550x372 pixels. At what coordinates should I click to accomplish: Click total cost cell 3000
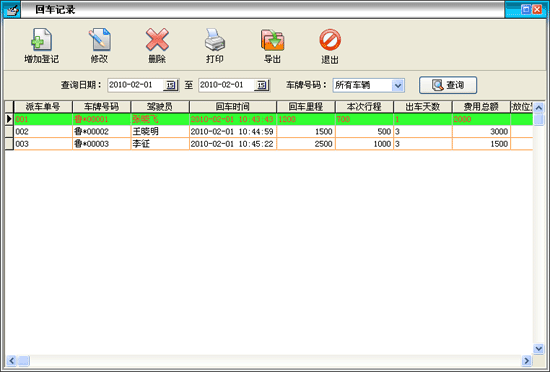[481, 131]
